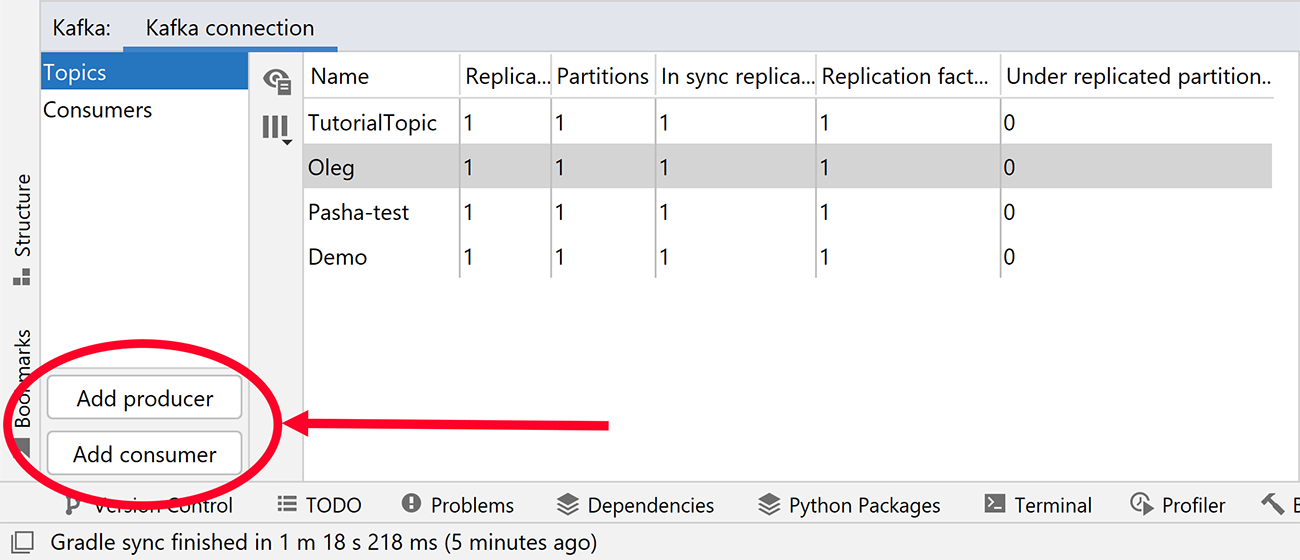Open the Problems tool window
Image resolution: width=1300 pixels, height=560 pixels.
(457, 505)
